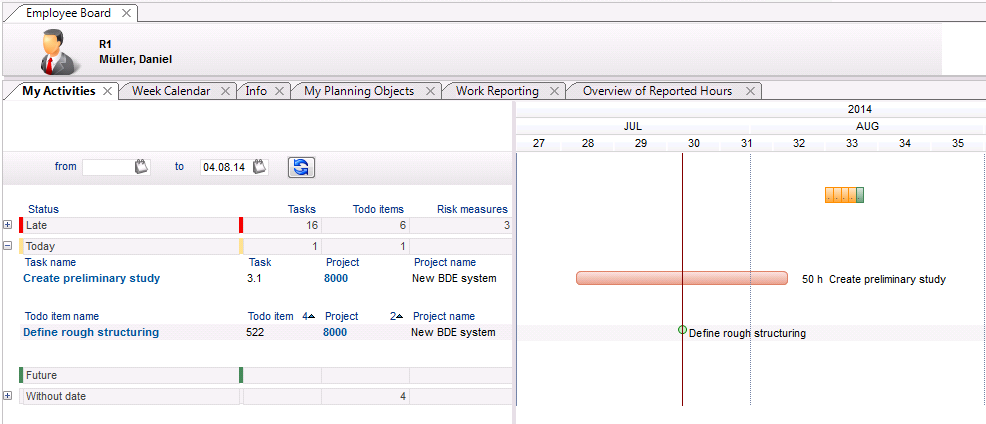Switch to the Info tab
Image resolution: width=986 pixels, height=424 pixels.
[x=256, y=91]
